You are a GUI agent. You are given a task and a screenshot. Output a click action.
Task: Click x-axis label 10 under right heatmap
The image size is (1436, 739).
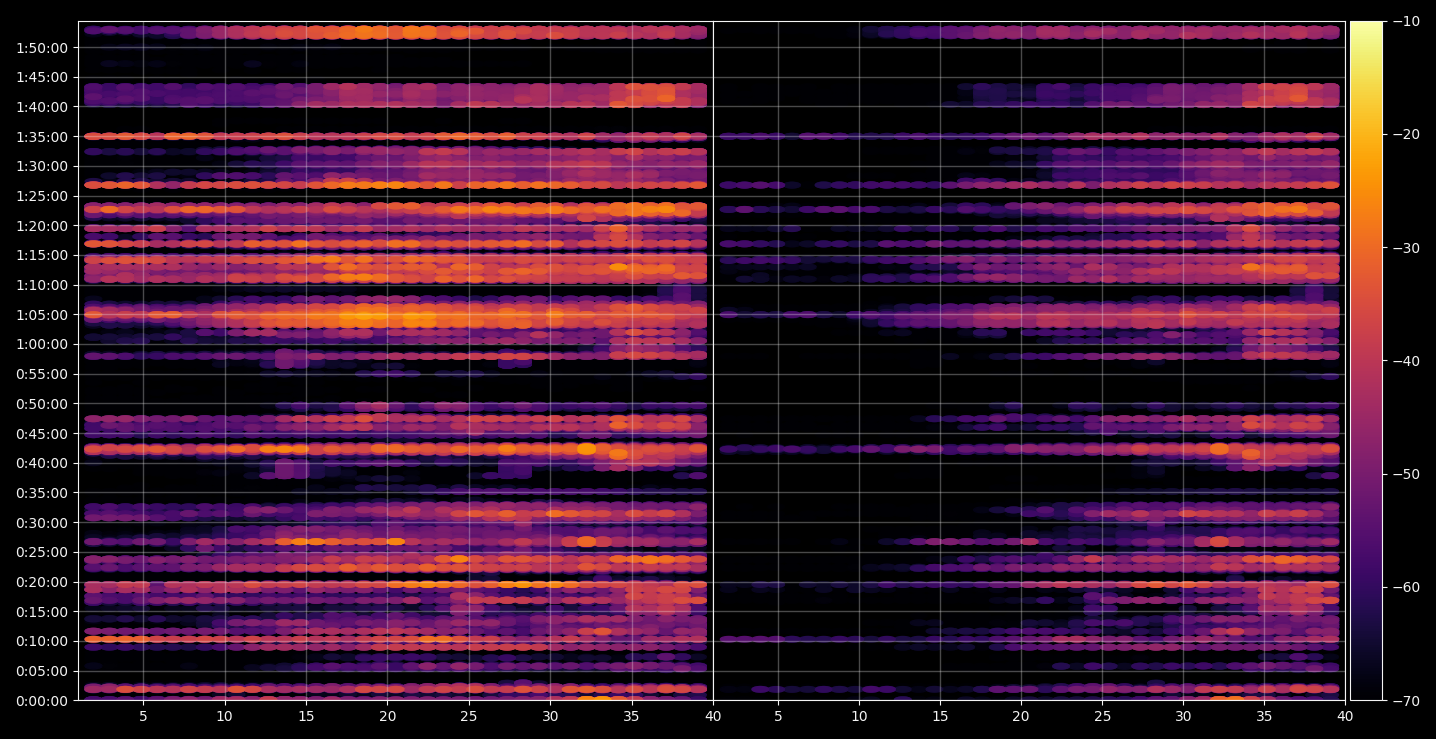pos(858,717)
